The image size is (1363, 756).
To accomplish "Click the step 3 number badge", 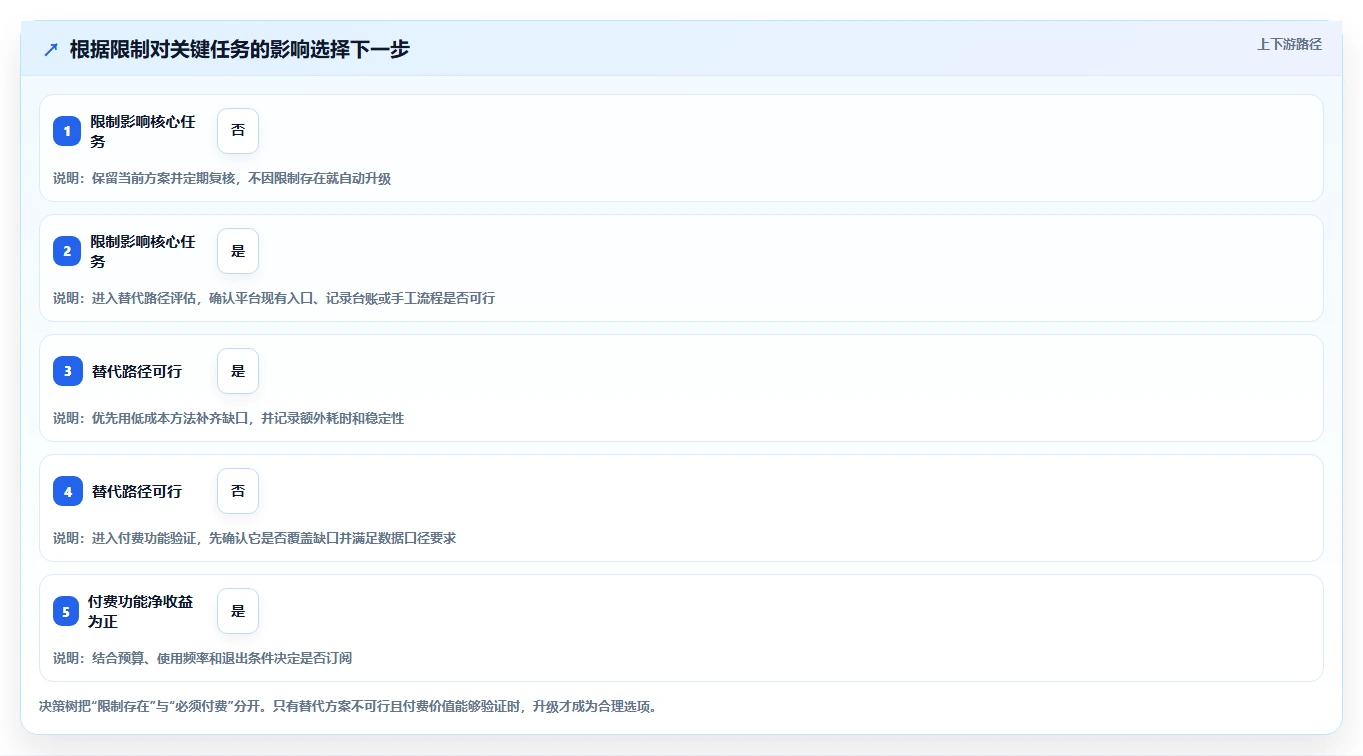I will pyautogui.click(x=67, y=371).
